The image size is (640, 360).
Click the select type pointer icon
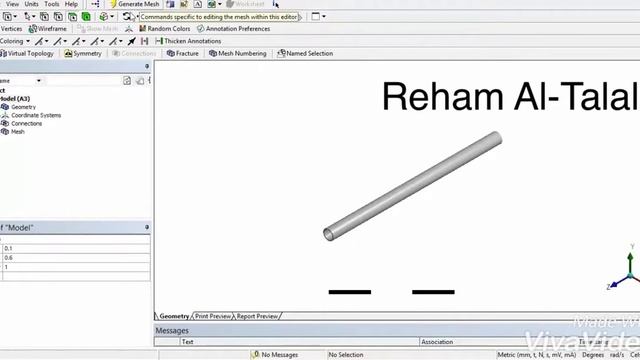[27, 17]
